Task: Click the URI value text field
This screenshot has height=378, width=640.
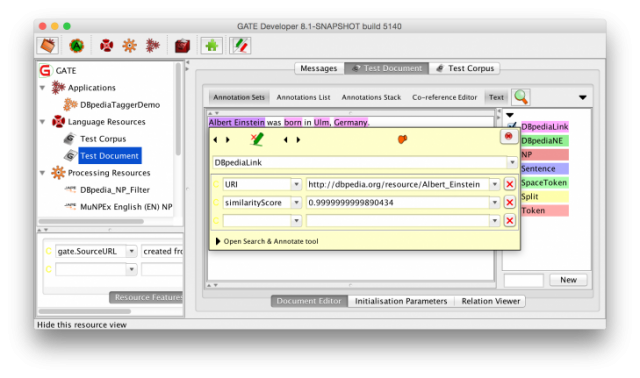Action: click(x=398, y=185)
